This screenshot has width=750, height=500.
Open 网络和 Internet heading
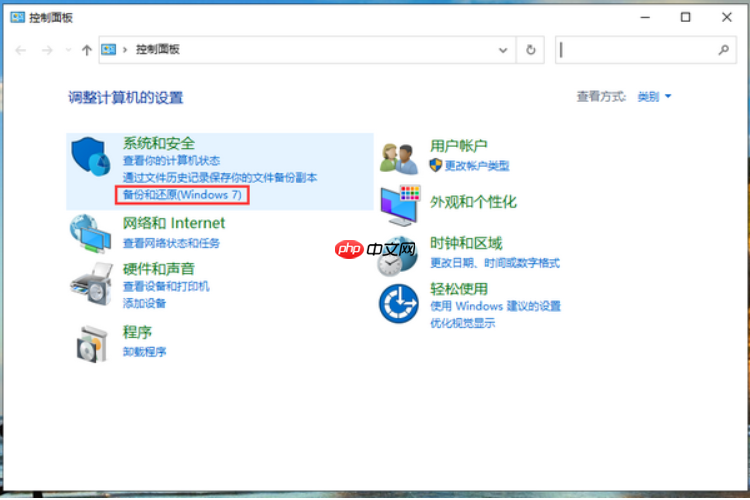tap(174, 223)
